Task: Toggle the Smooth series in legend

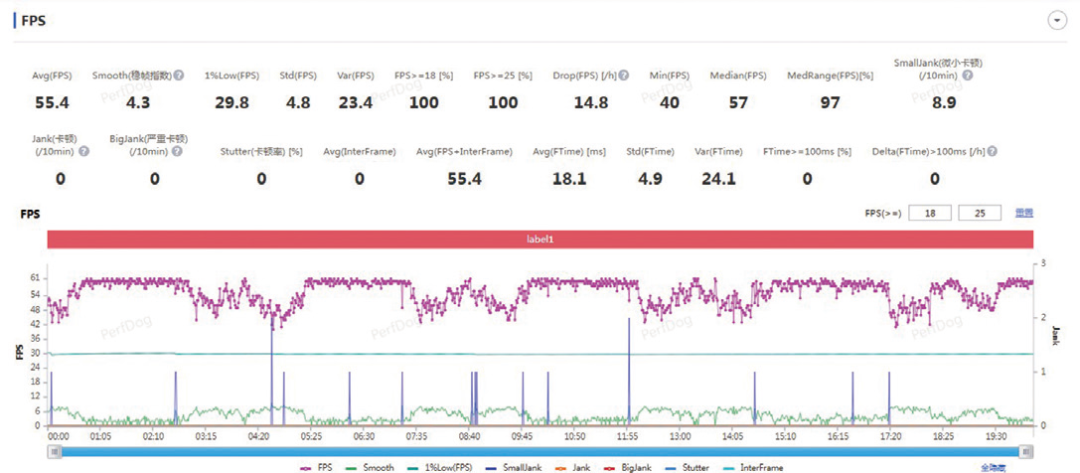Action: pos(371,467)
